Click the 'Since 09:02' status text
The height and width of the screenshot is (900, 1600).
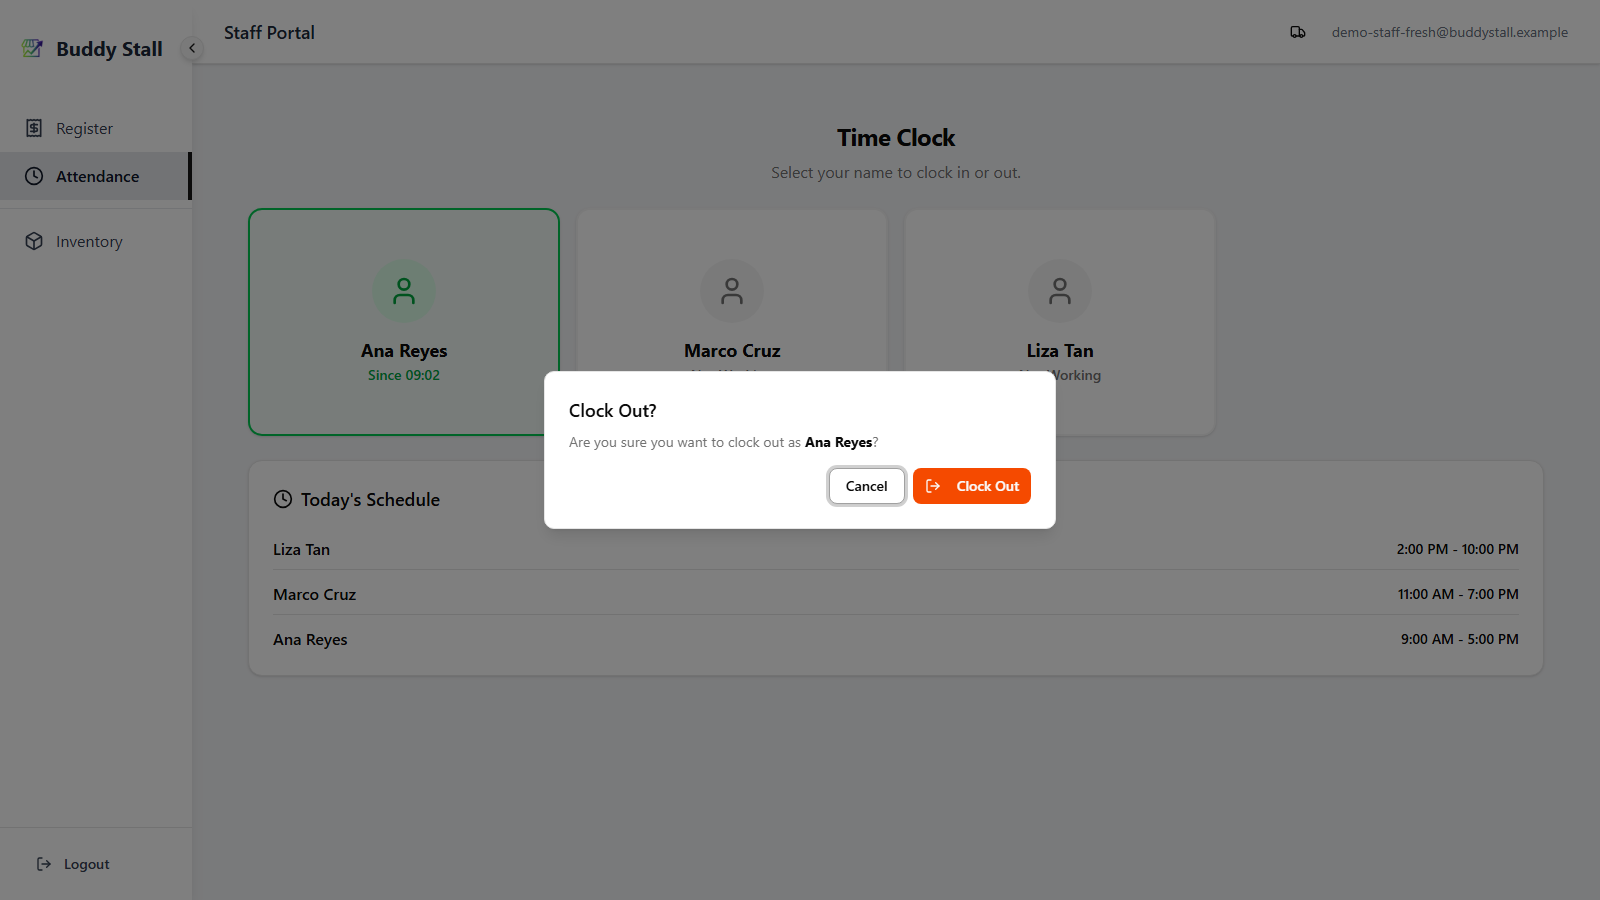pos(404,375)
